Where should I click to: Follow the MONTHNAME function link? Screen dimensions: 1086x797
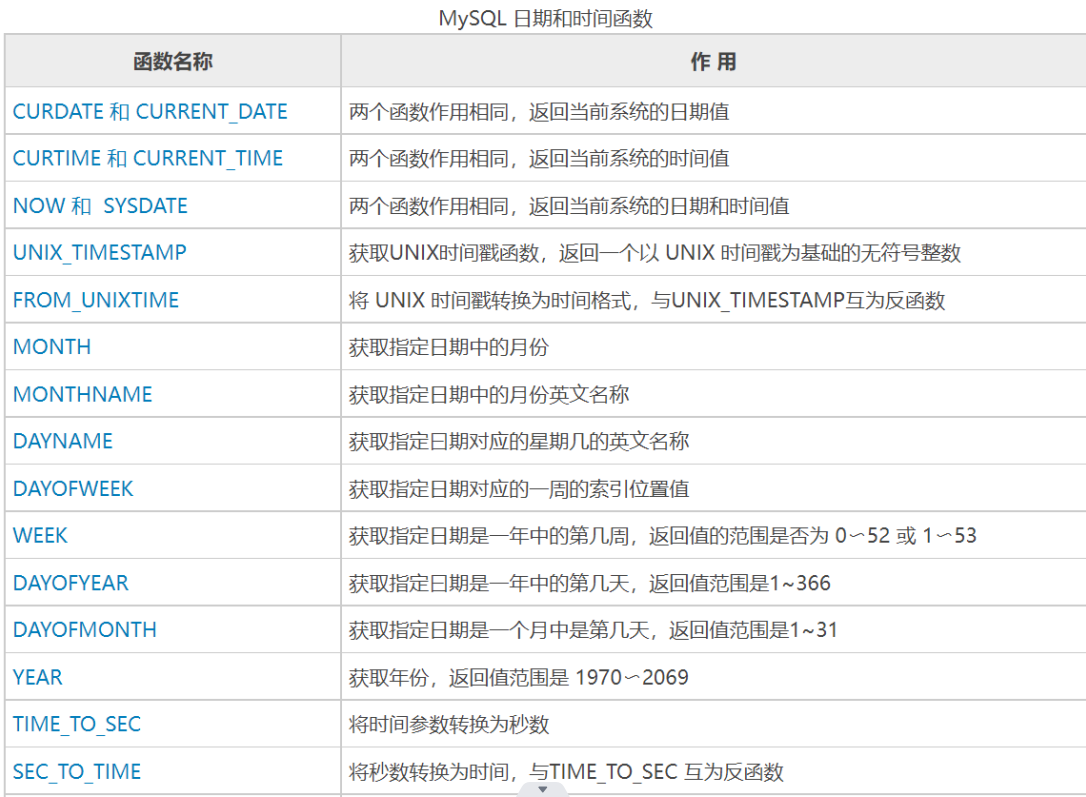click(x=83, y=394)
